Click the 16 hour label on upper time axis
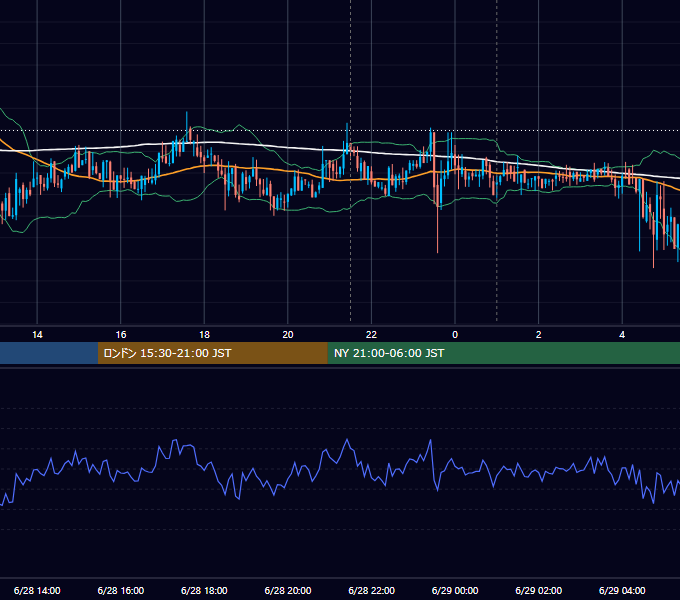 coord(121,335)
